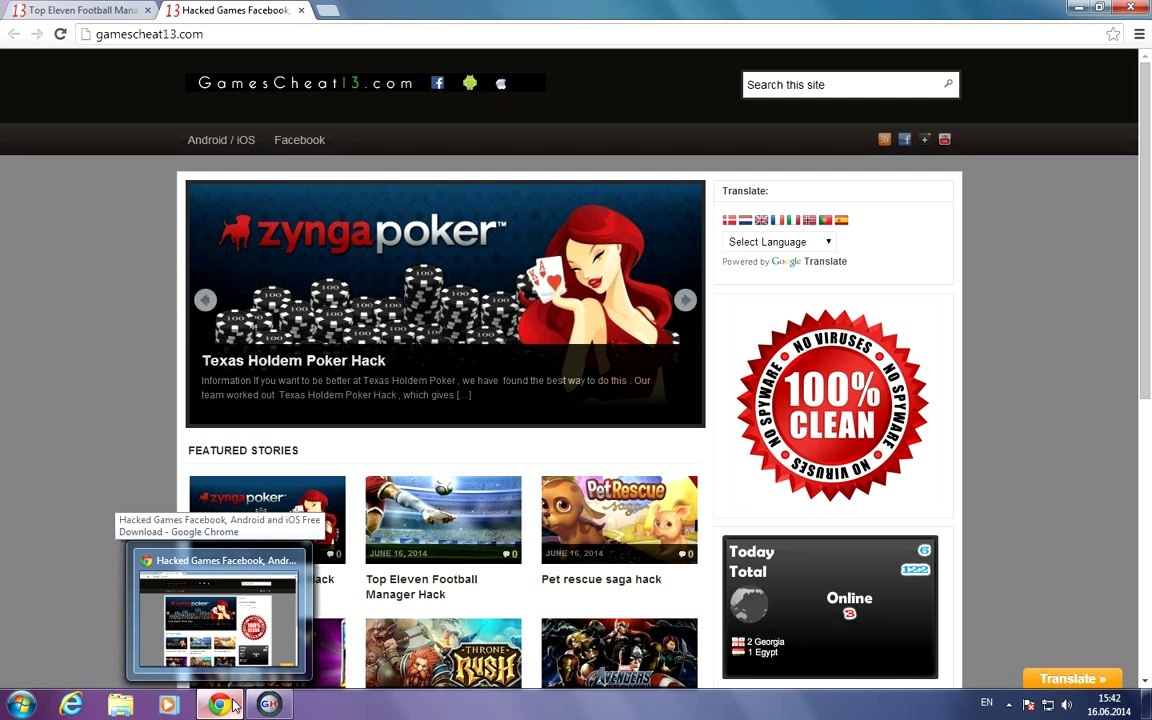Open the Action Center flag tray icon
The width and height of the screenshot is (1152, 720).
coord(1029,705)
